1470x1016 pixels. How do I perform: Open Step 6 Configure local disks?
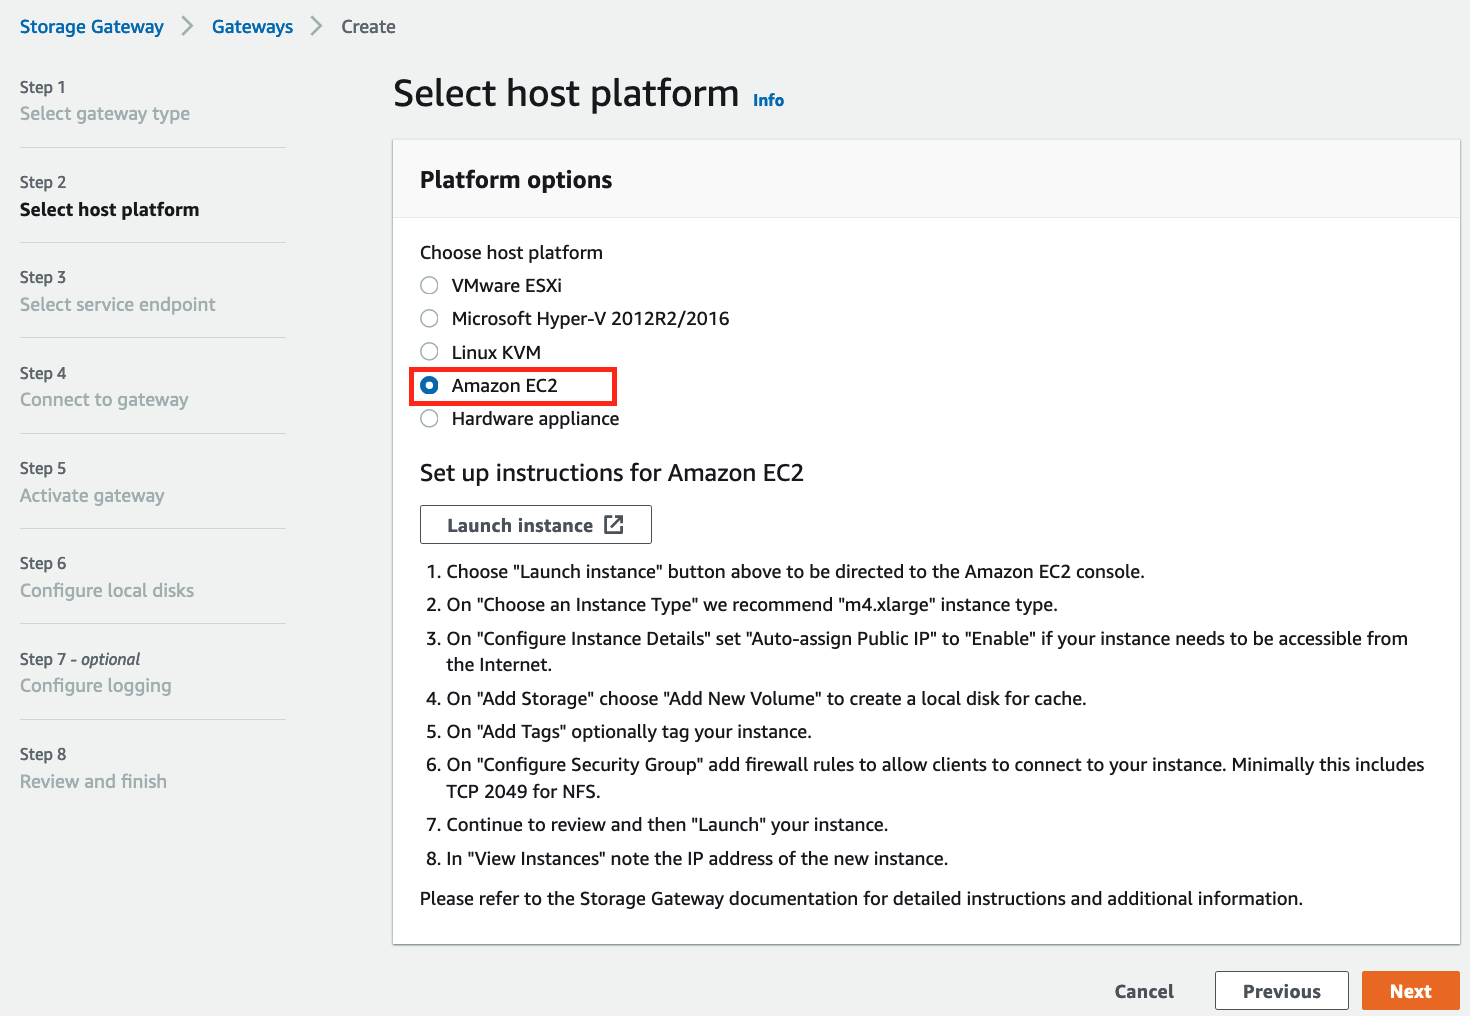(x=107, y=590)
